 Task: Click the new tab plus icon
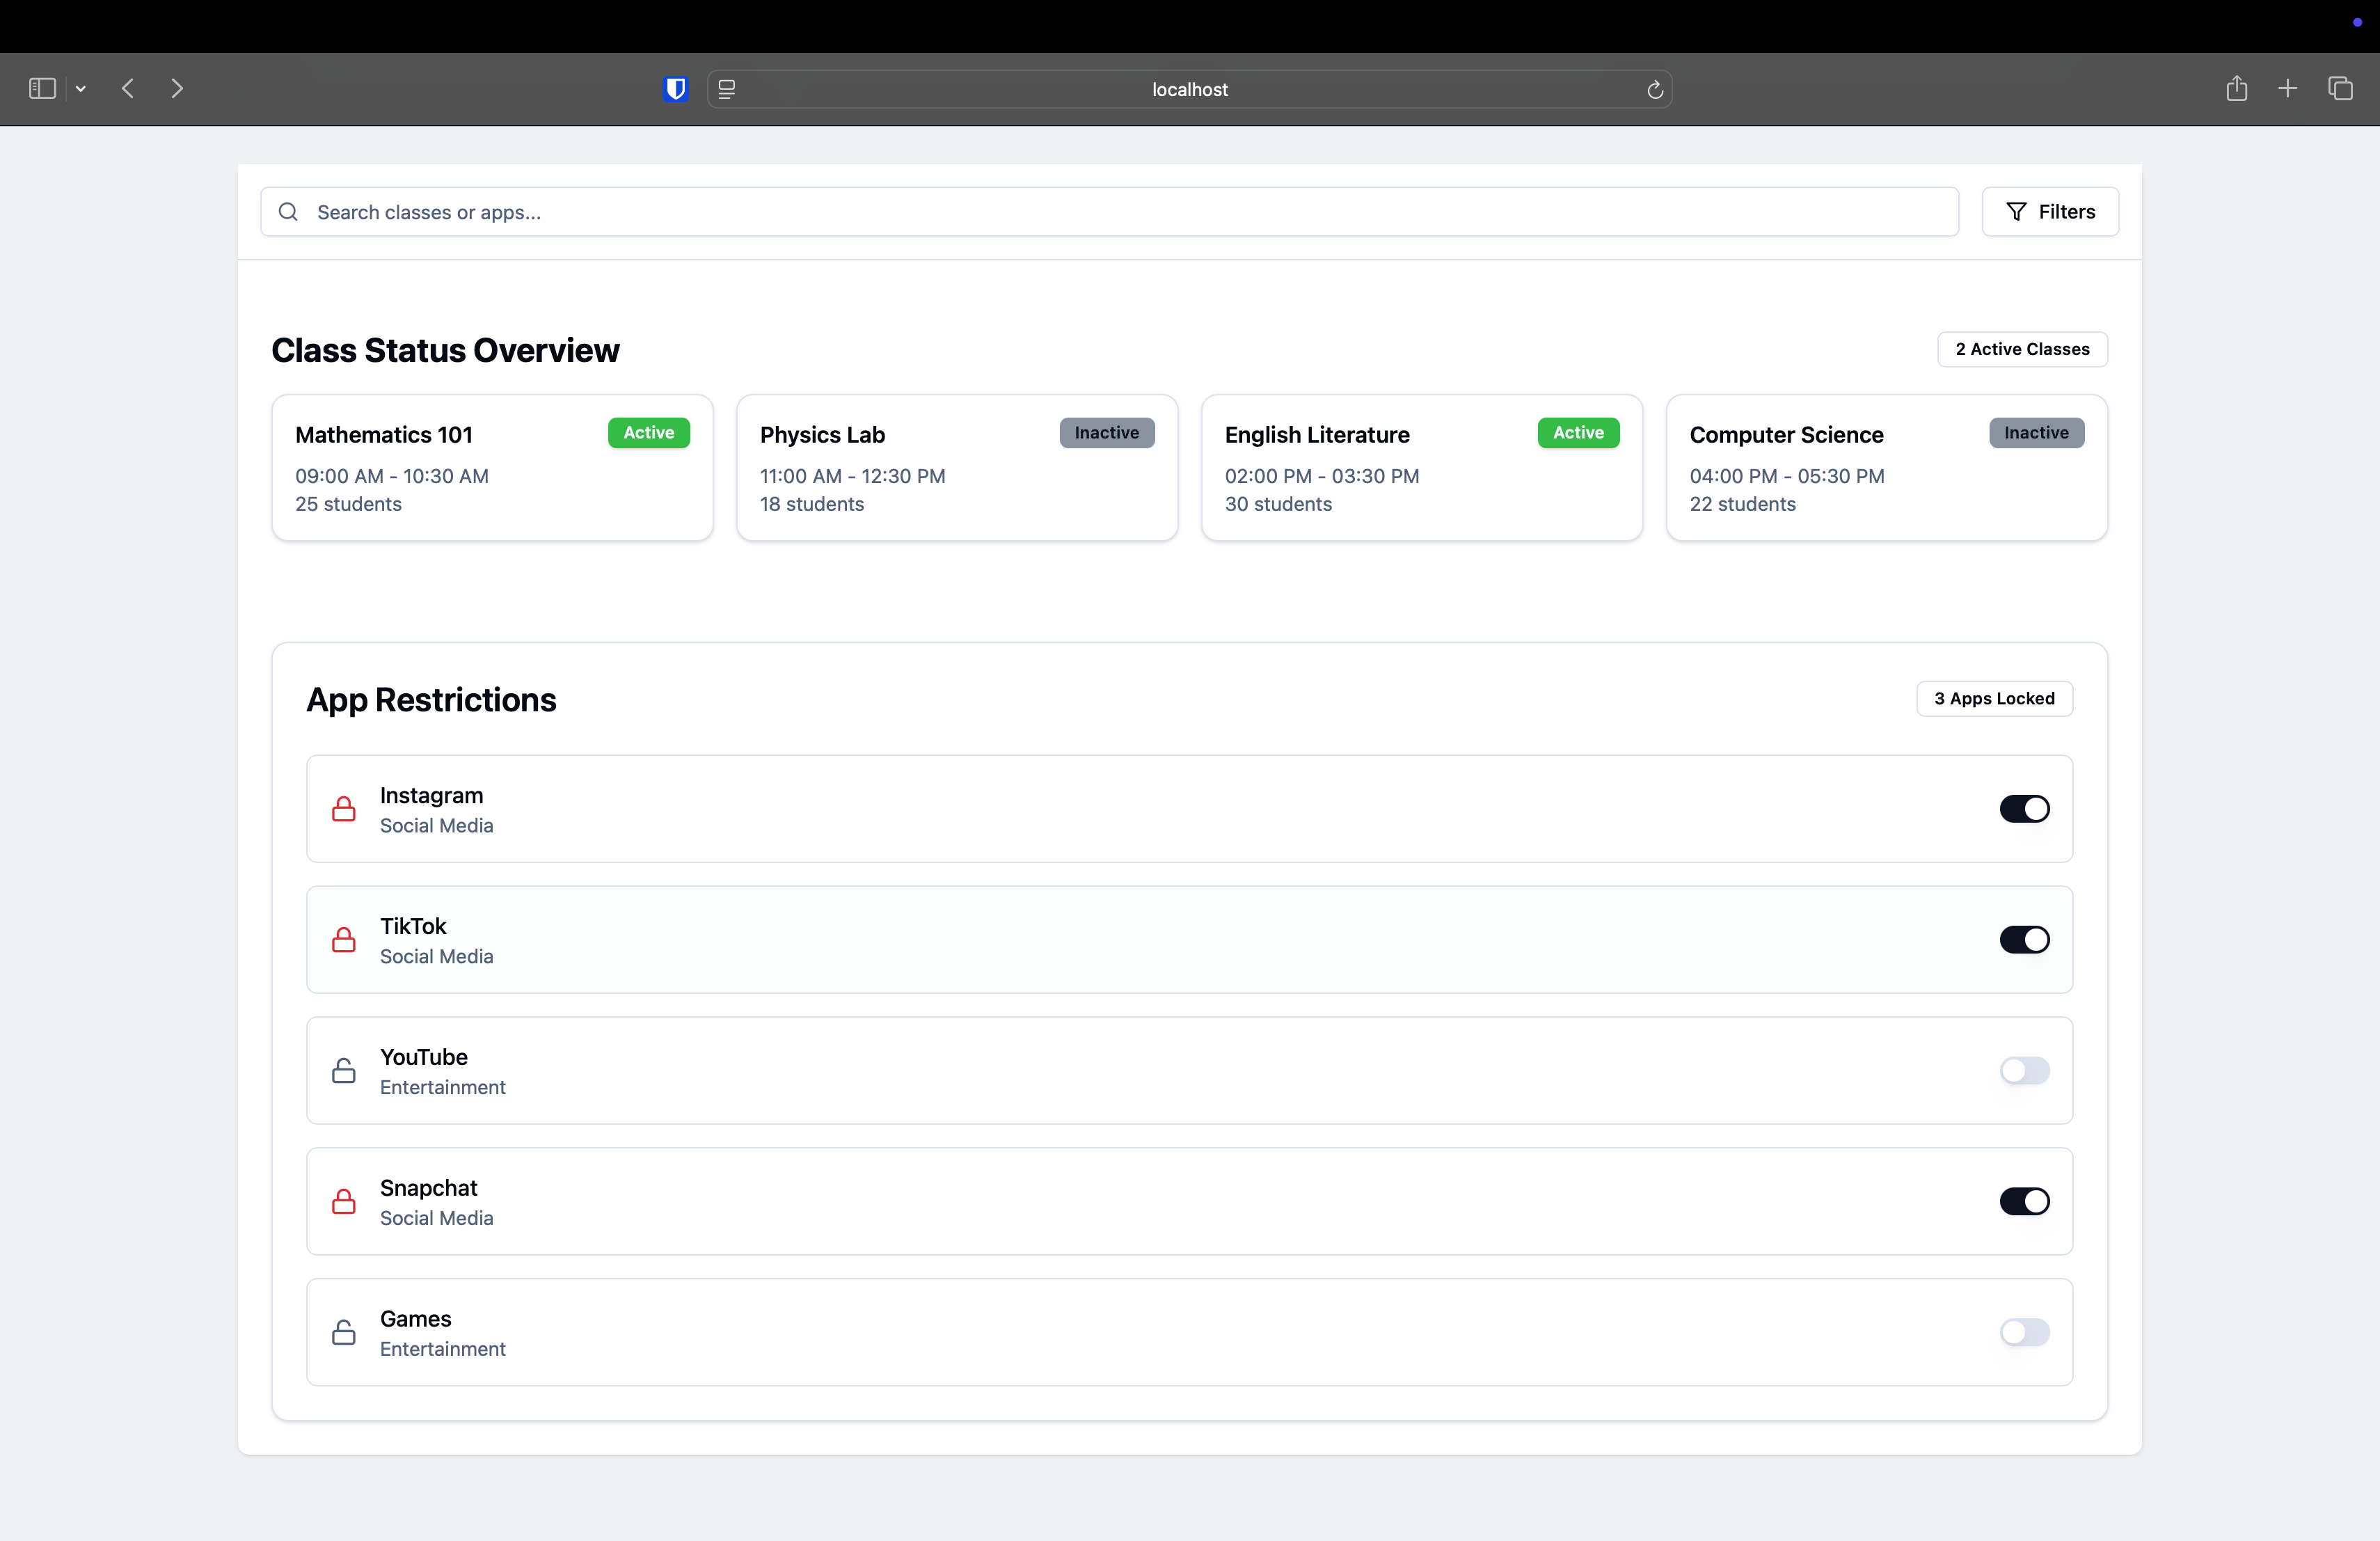[2287, 89]
